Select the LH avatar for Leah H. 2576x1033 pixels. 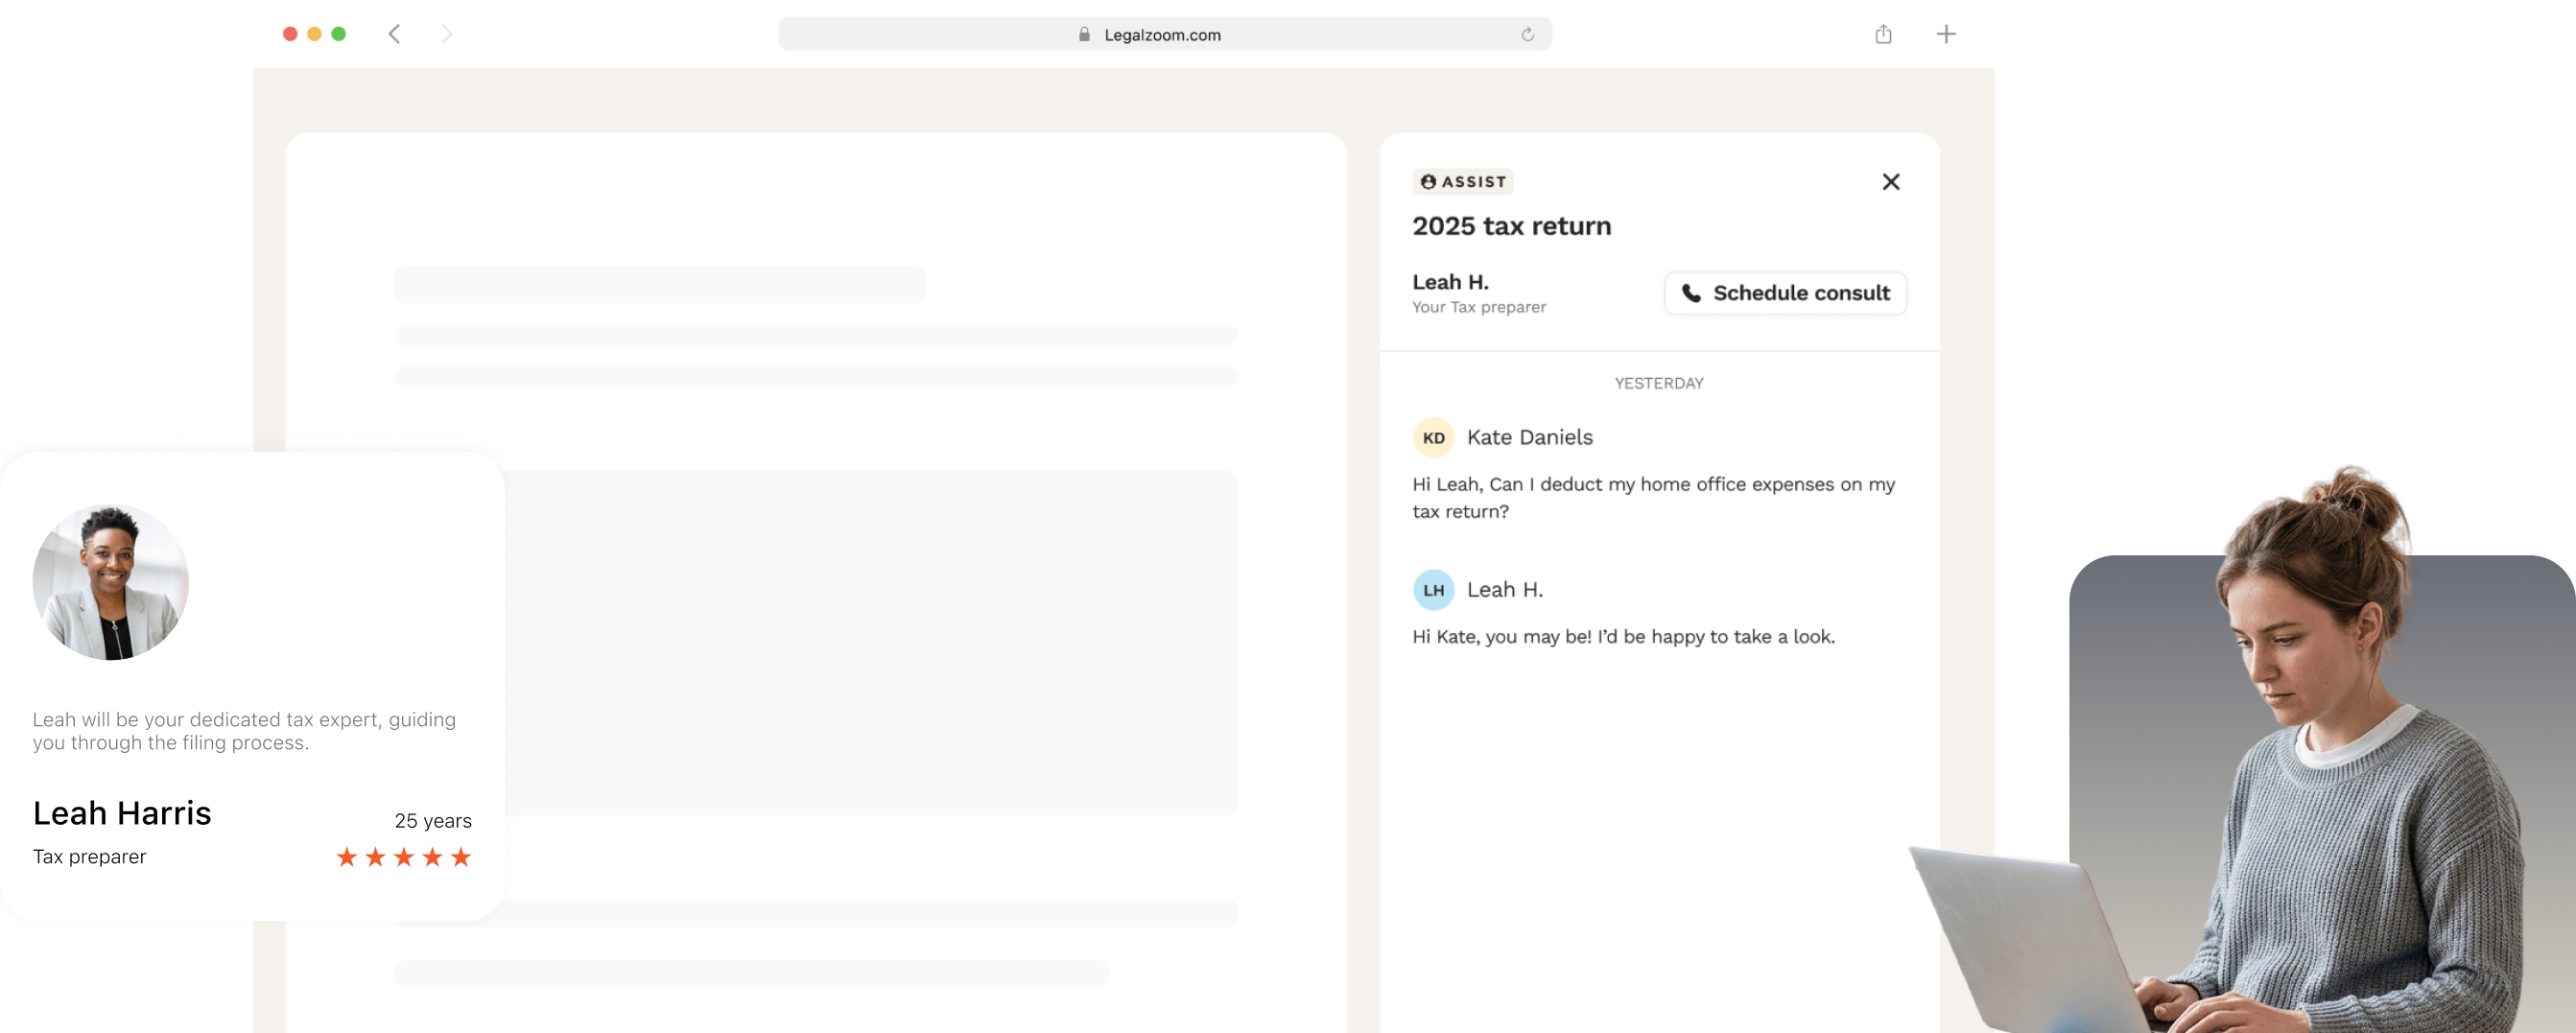pyautogui.click(x=1433, y=589)
